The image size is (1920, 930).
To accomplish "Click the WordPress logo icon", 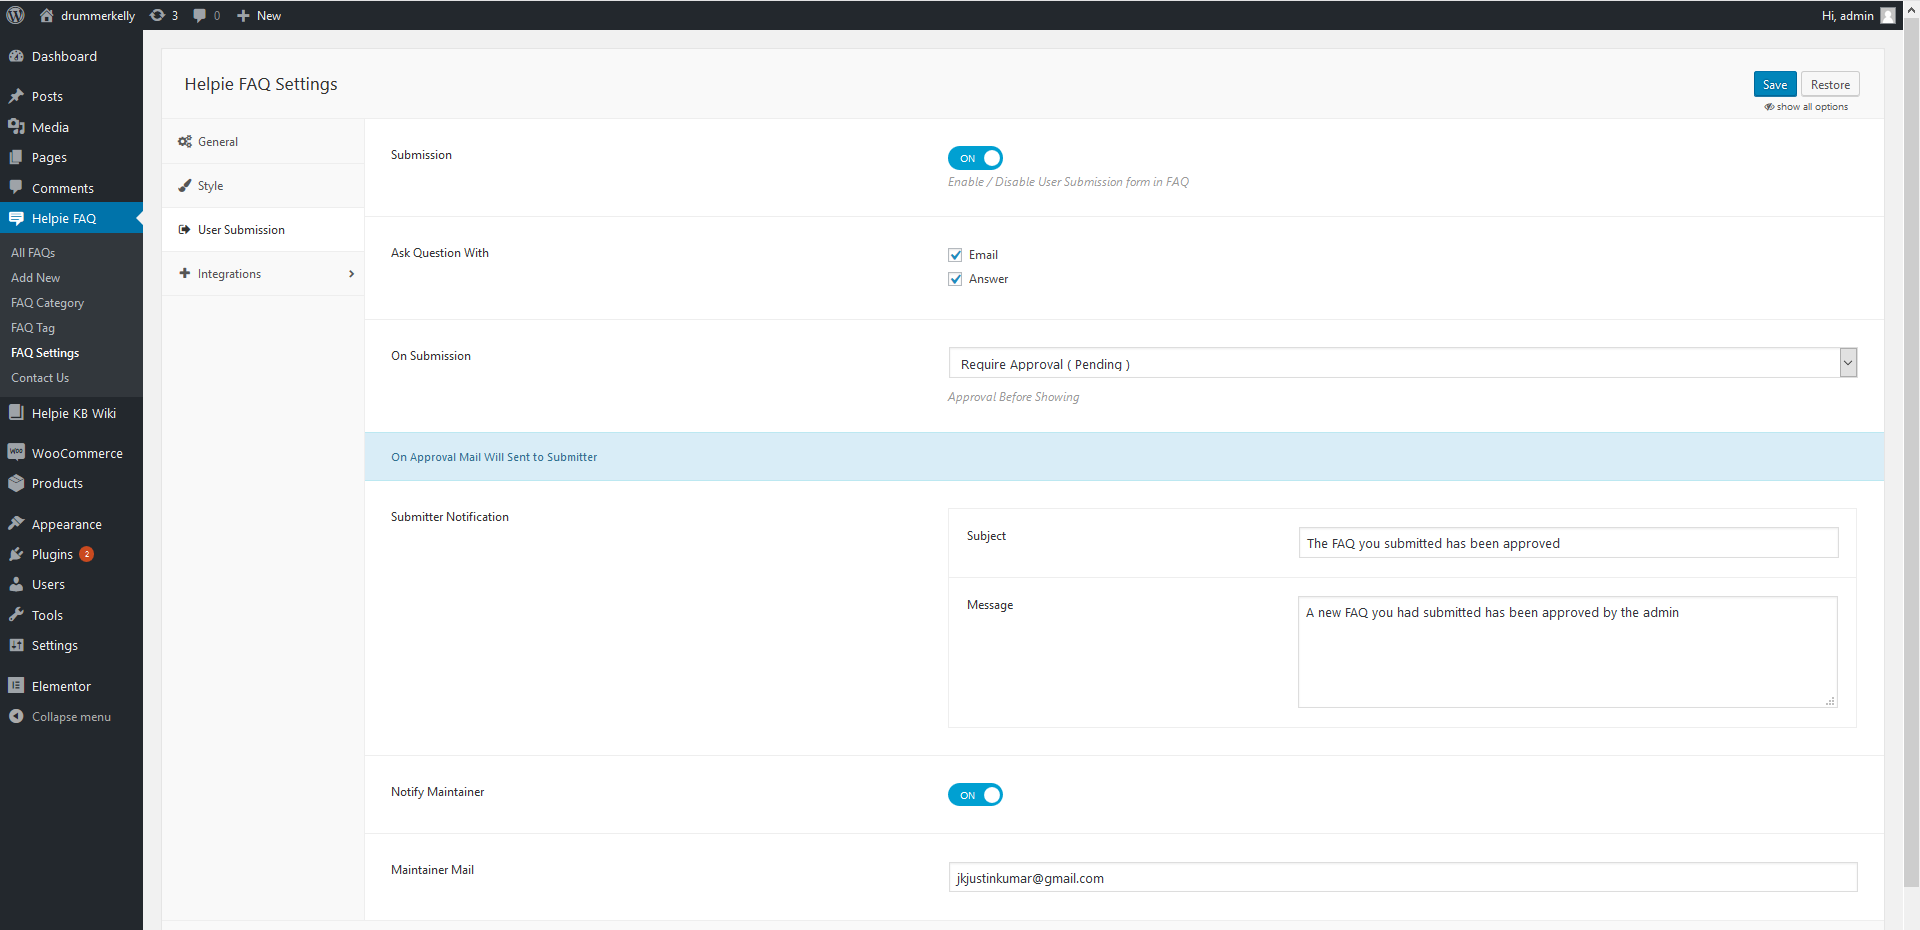I will [x=16, y=15].
